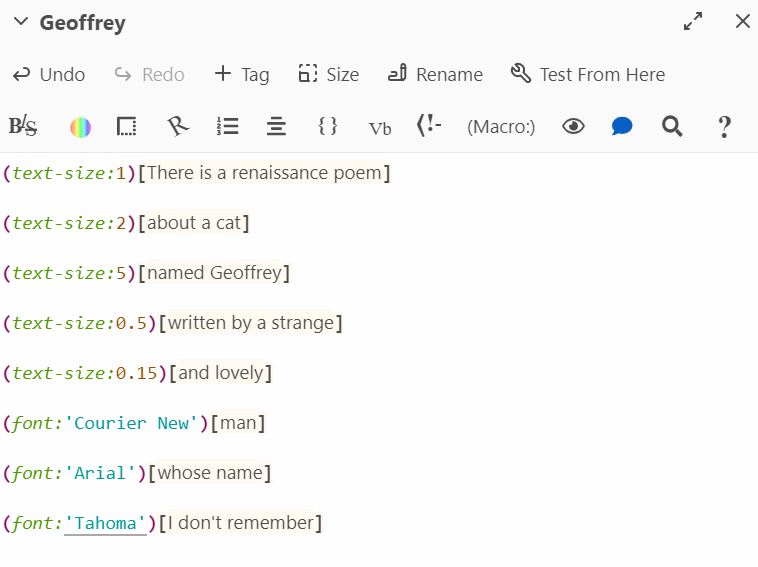The height and width of the screenshot is (567, 758).
Task: Open the bold/strikethrough text styles tool
Action: coord(23,127)
